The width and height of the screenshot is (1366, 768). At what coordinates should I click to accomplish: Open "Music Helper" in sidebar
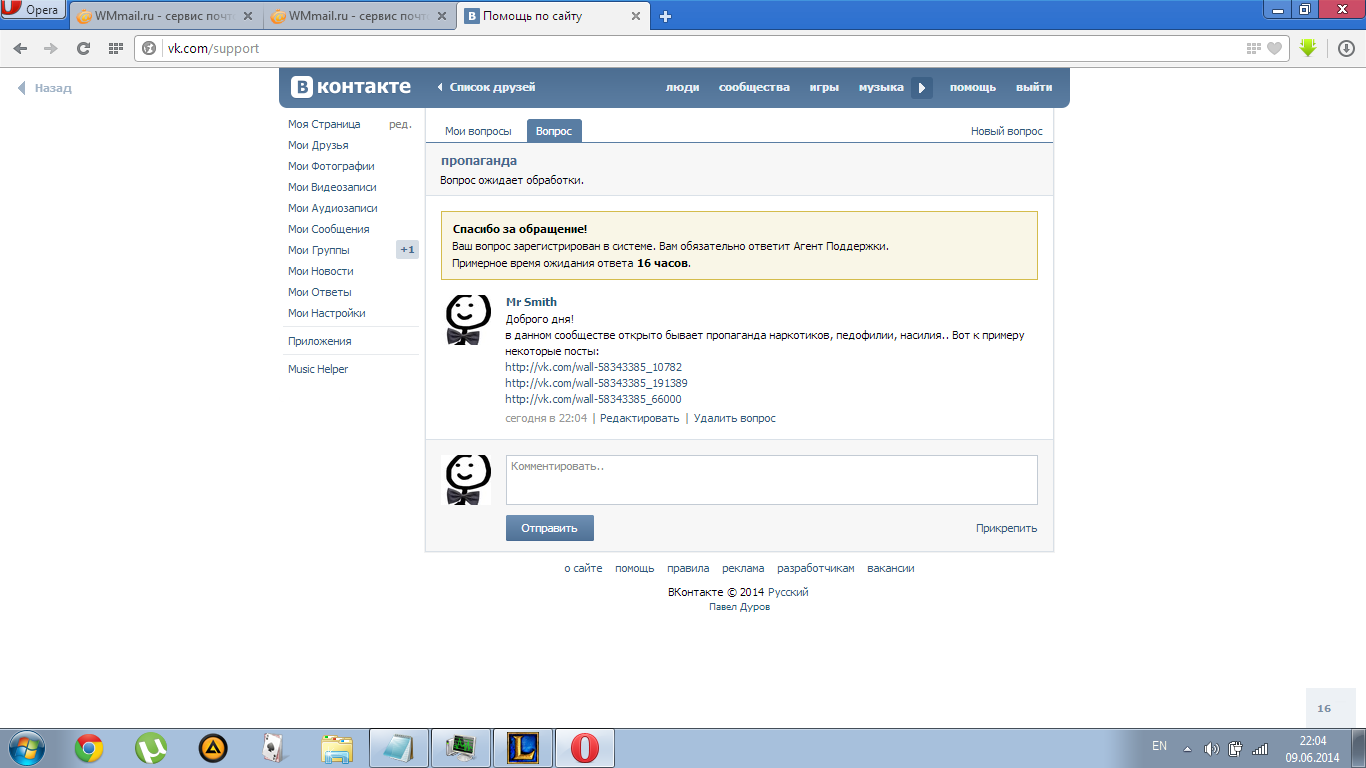click(x=318, y=369)
